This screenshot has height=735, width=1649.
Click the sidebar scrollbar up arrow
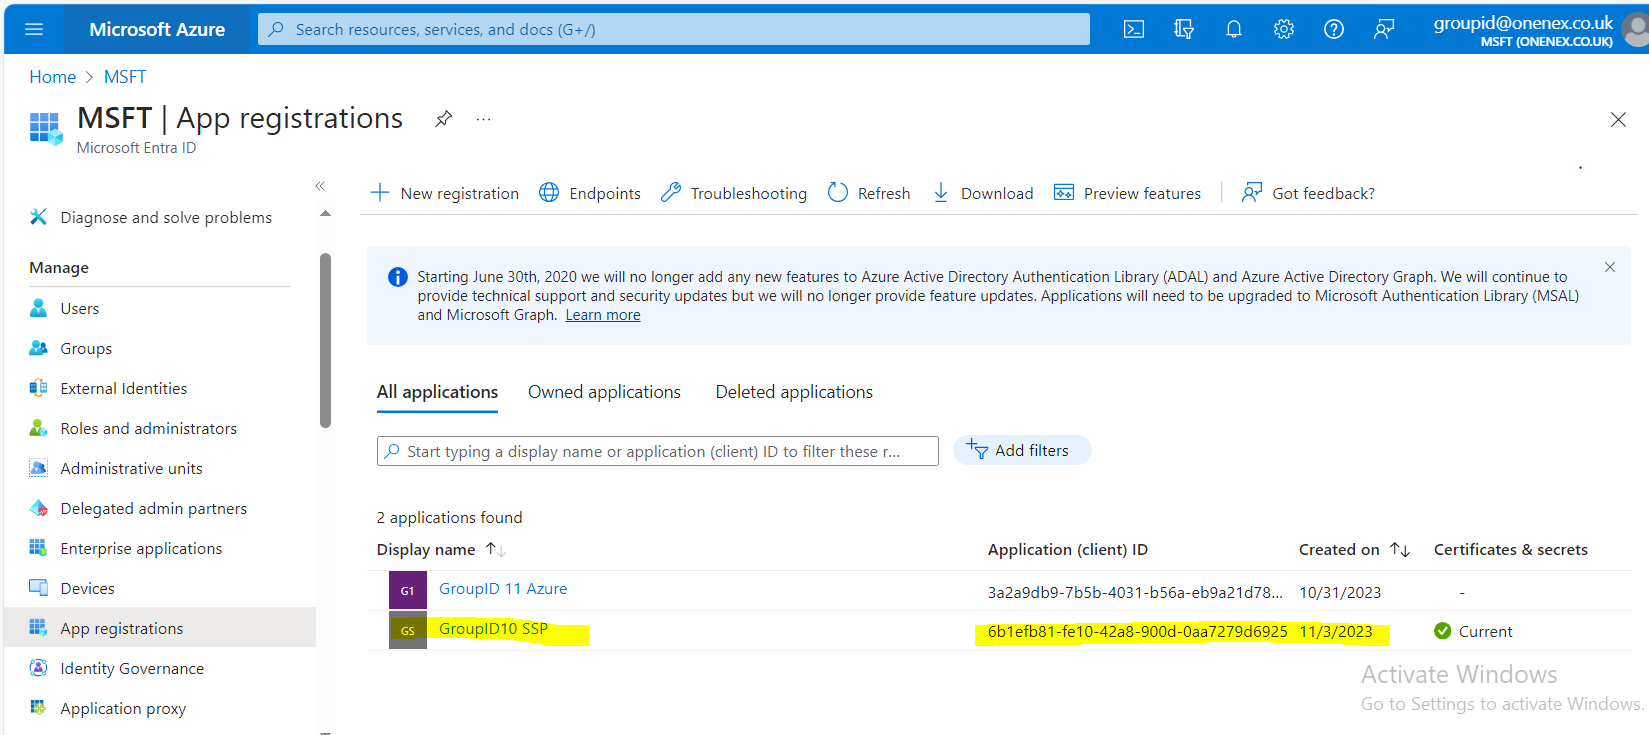click(x=325, y=213)
